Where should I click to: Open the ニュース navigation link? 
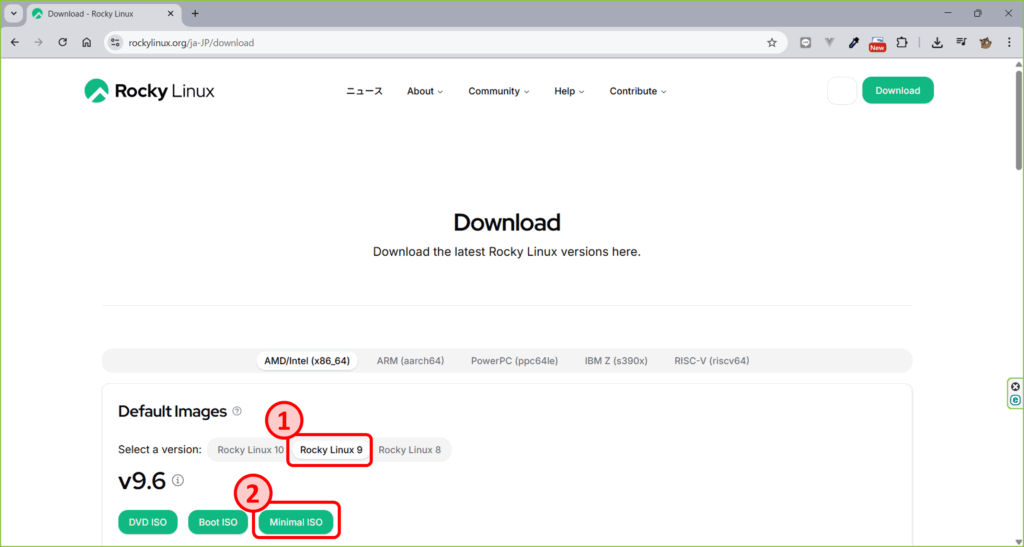[364, 91]
